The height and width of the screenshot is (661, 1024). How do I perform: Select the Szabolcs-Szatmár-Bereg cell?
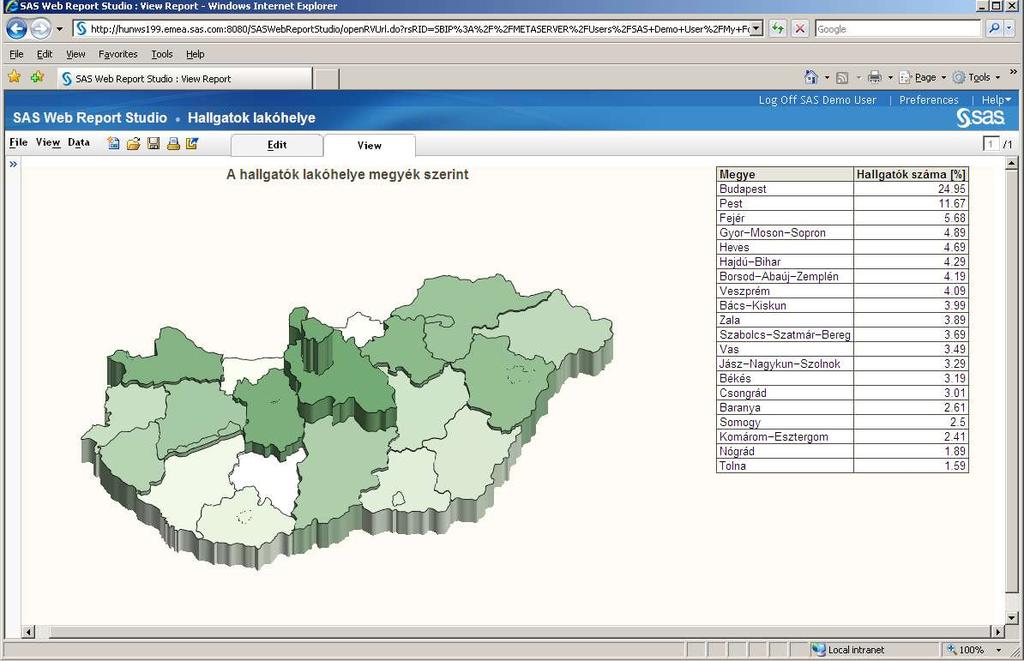(x=785, y=334)
